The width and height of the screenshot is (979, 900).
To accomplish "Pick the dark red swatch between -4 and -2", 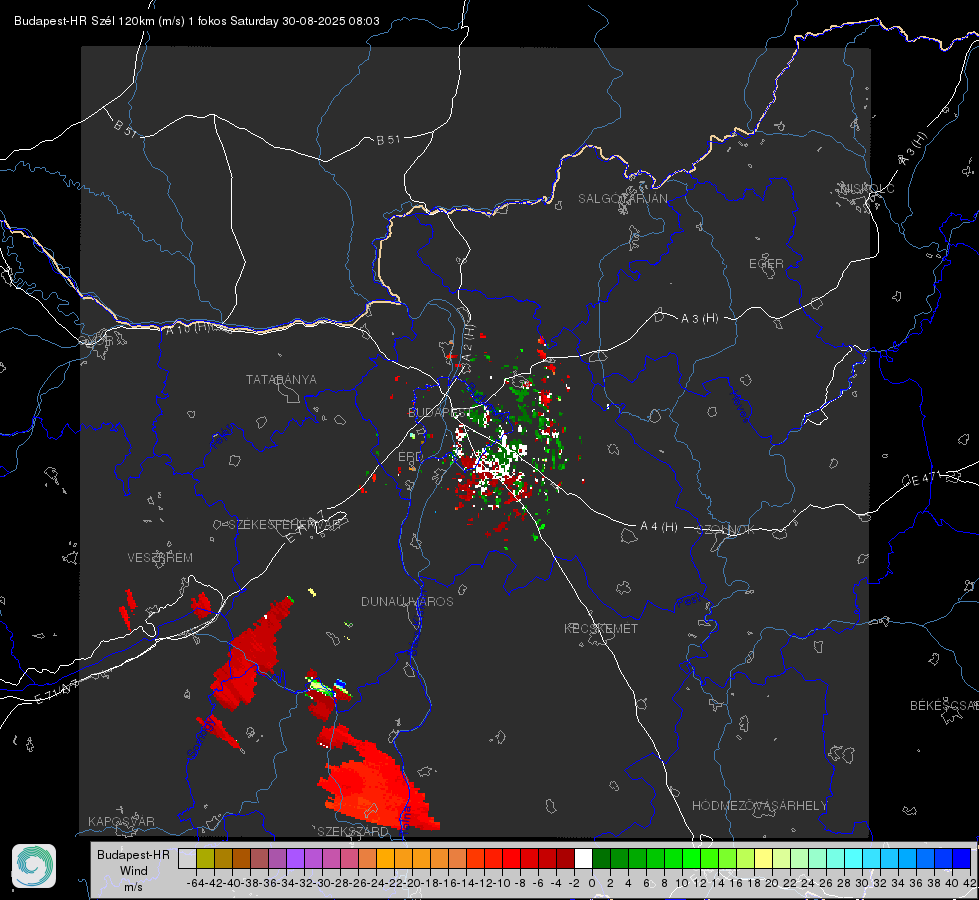I will click(565, 858).
